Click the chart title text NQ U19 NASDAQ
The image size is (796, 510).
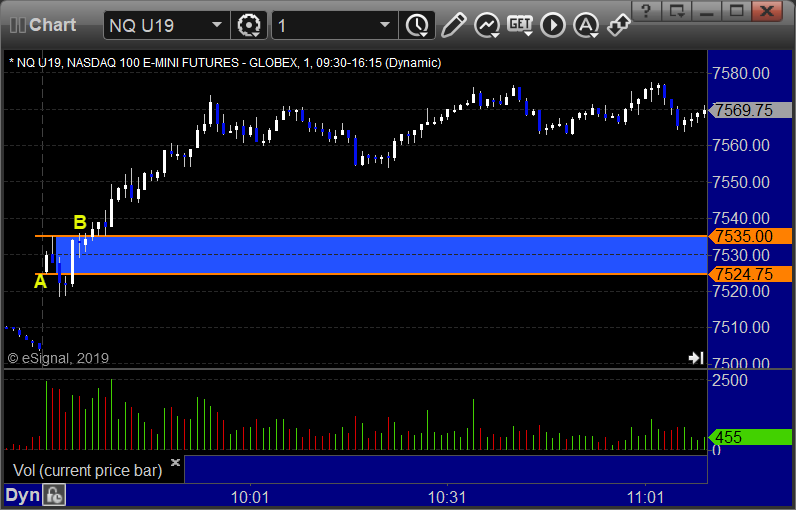225,63
